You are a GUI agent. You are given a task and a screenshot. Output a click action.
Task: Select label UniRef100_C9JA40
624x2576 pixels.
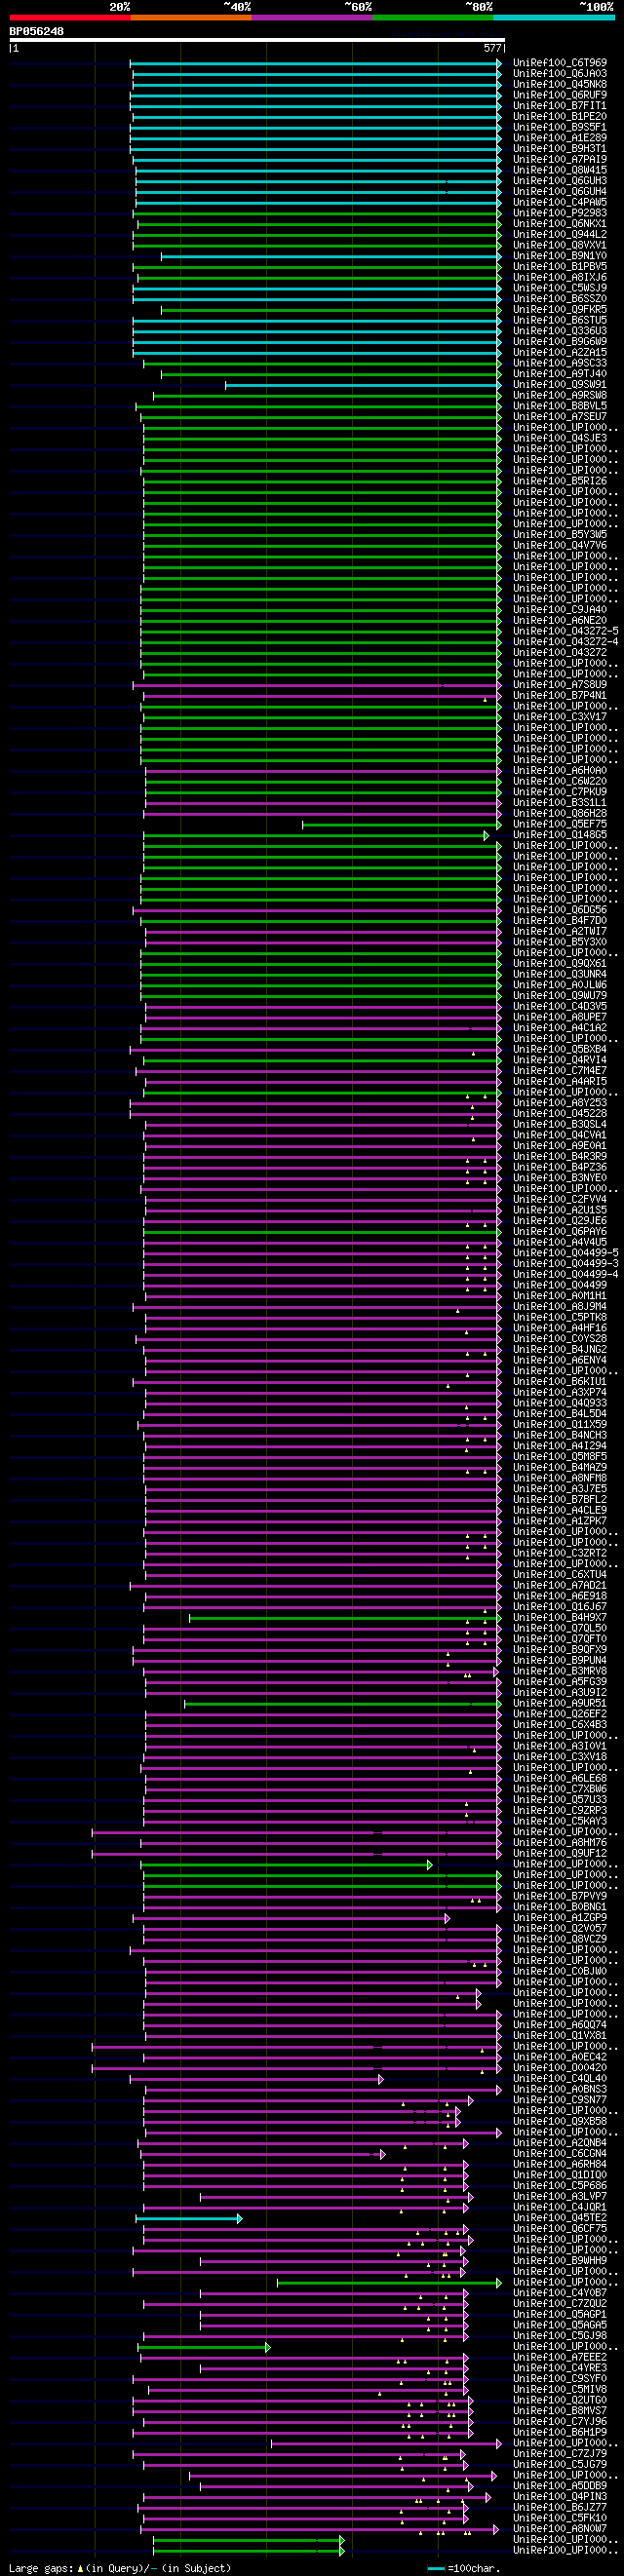(x=560, y=610)
